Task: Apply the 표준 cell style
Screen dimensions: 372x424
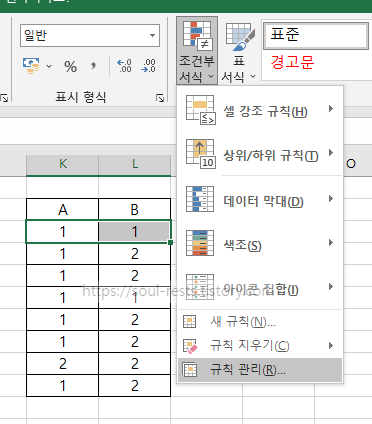Action: (316, 35)
